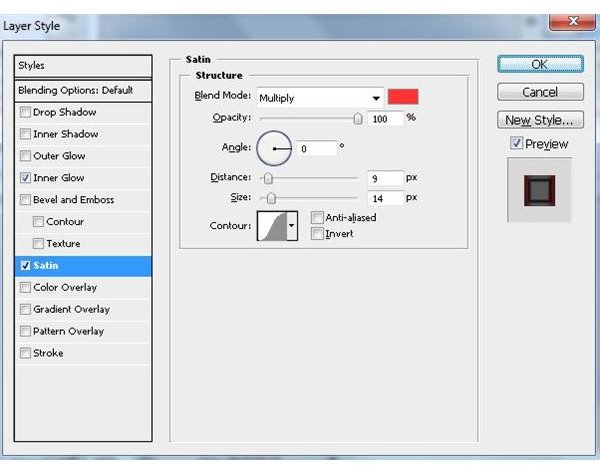Image resolution: width=600 pixels, height=466 pixels.
Task: Uncheck the Preview checkbox
Action: pyautogui.click(x=516, y=143)
